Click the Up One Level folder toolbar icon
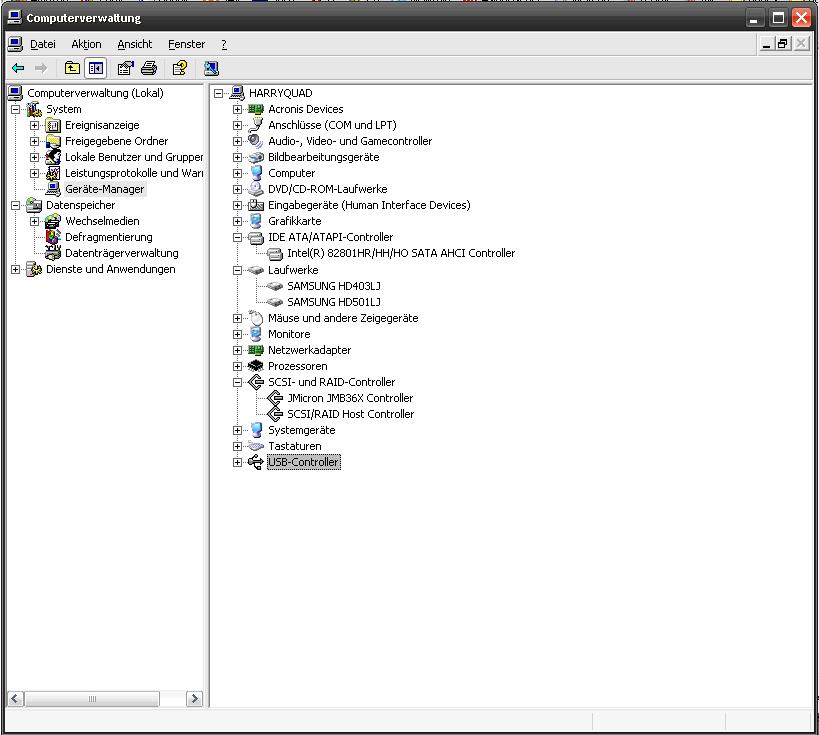819x735 pixels. pos(72,68)
